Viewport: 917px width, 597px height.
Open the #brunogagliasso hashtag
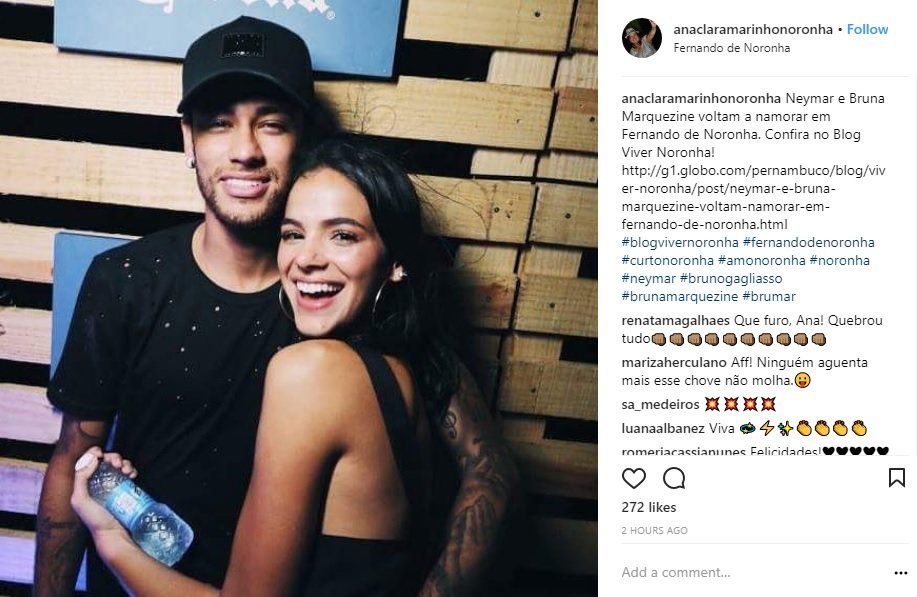point(730,279)
